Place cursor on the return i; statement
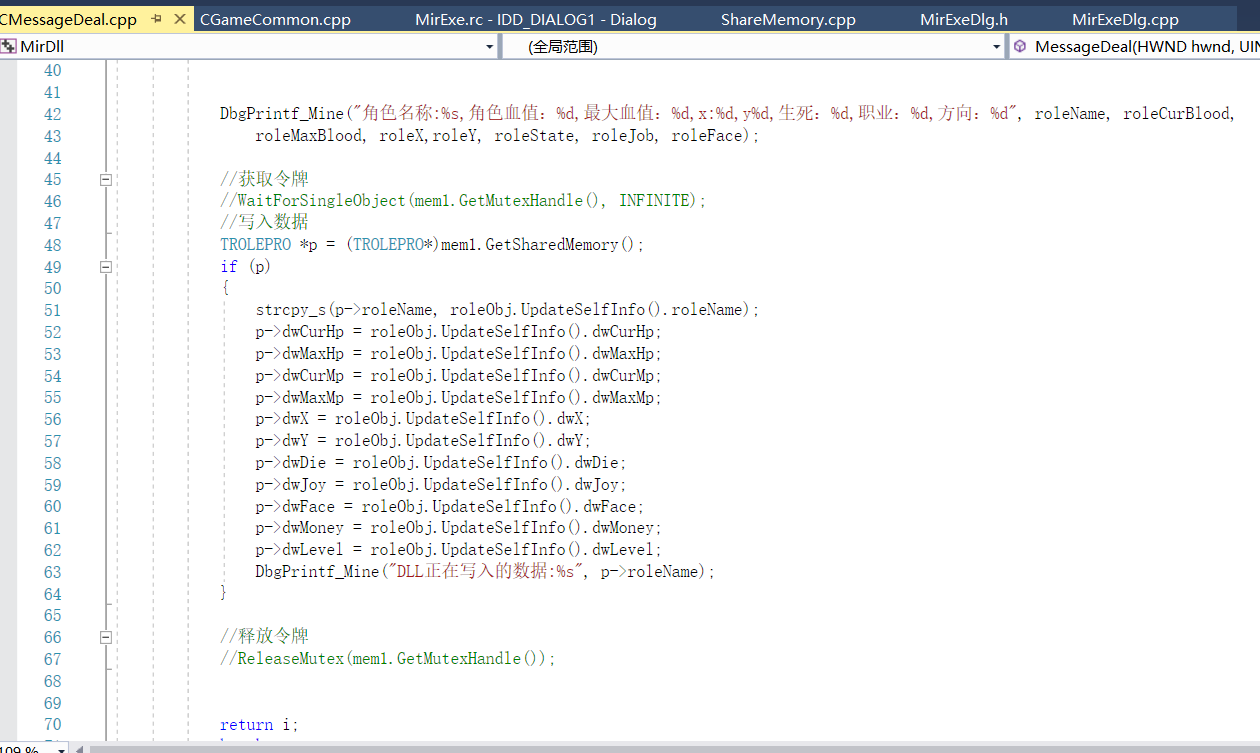The height and width of the screenshot is (753, 1260). coord(259,725)
